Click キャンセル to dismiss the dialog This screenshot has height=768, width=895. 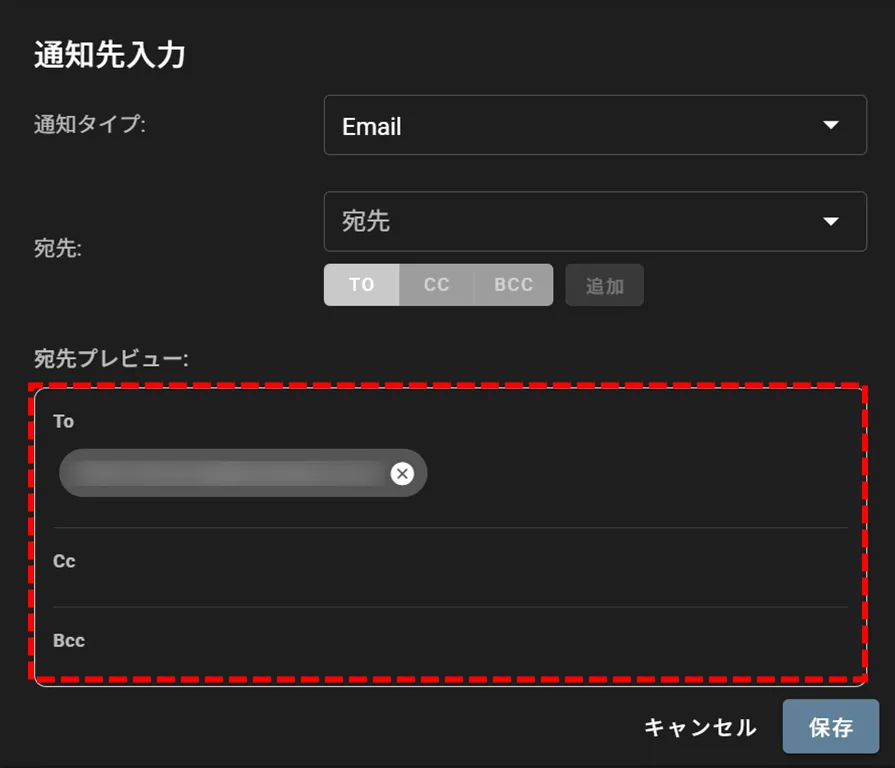(x=700, y=727)
